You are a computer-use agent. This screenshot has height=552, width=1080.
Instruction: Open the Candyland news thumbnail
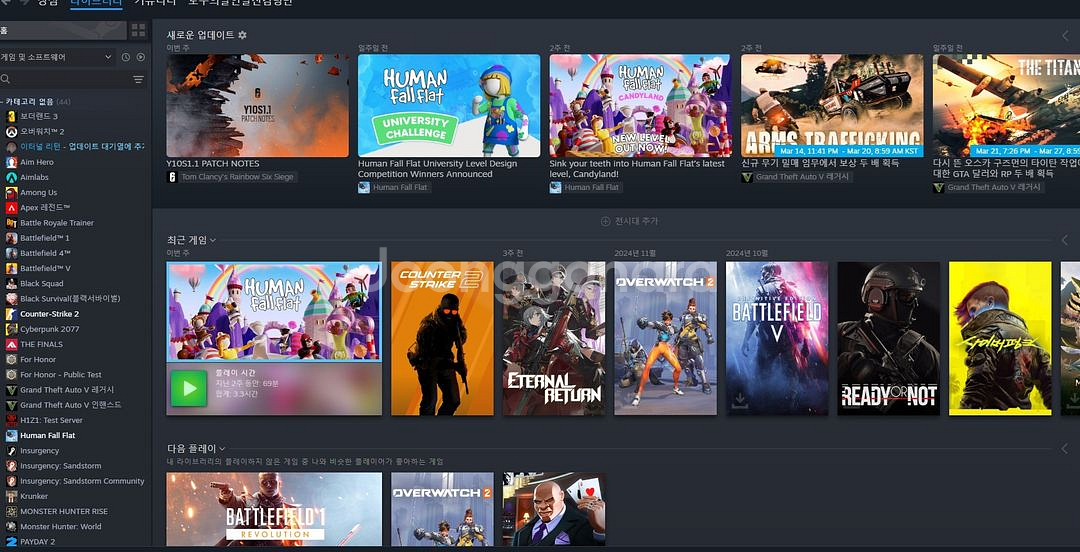tap(641, 105)
